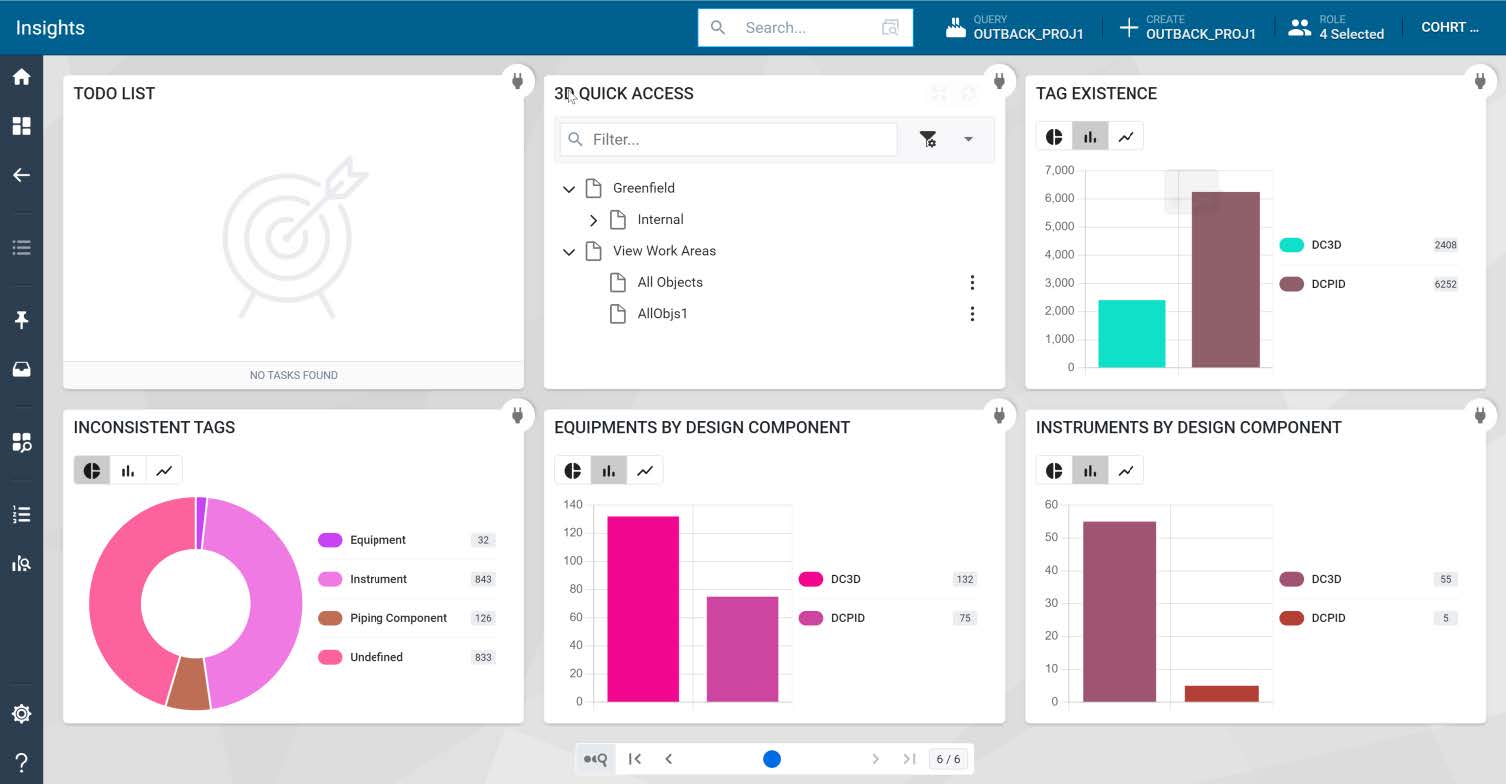Switch Inconsistent Tags to bar chart view
The width and height of the screenshot is (1506, 784).
[x=128, y=471]
